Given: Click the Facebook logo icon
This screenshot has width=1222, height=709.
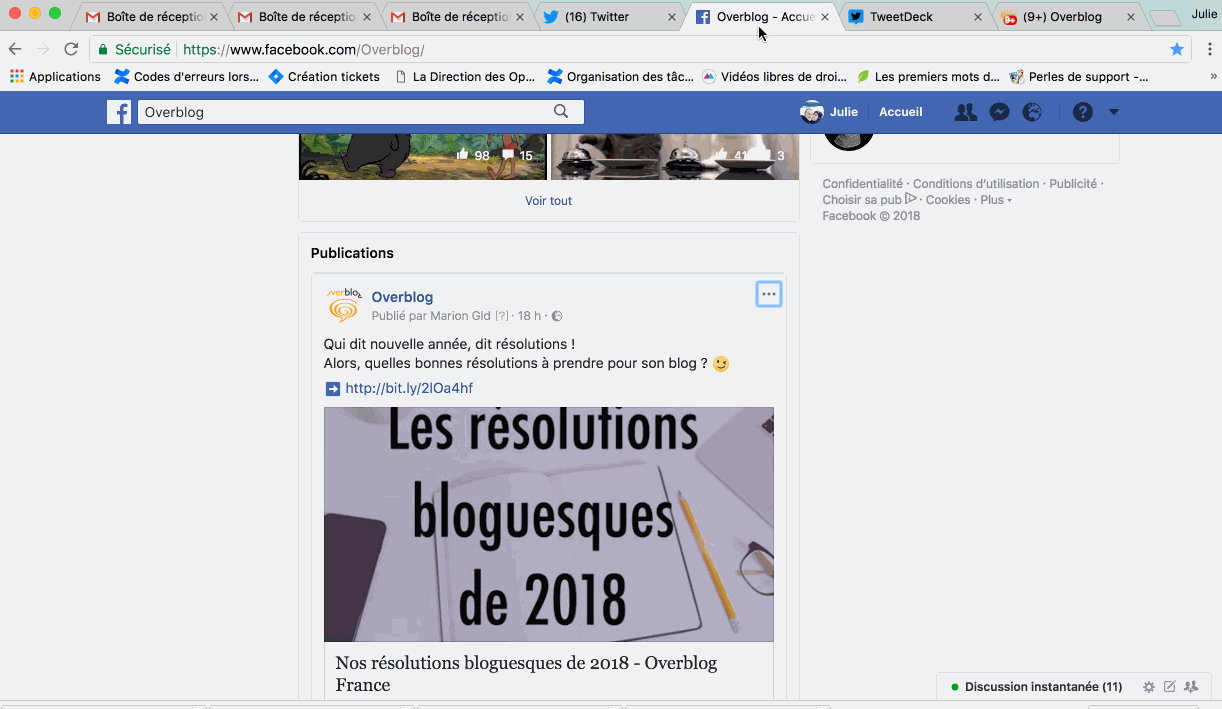Looking at the screenshot, I should tap(119, 112).
